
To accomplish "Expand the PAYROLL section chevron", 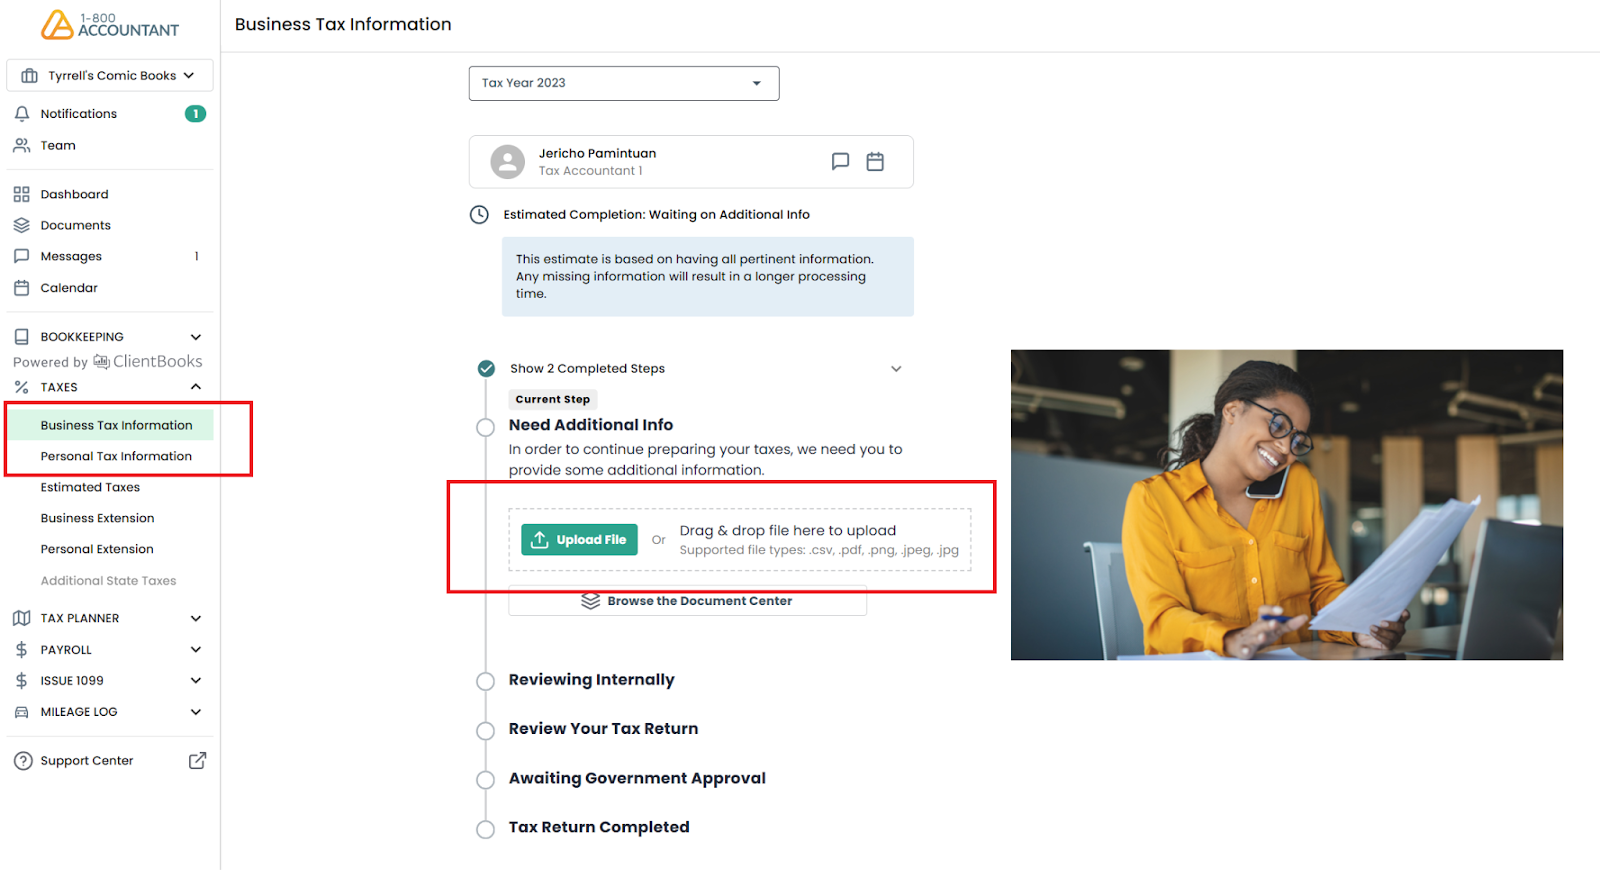I will [196, 650].
